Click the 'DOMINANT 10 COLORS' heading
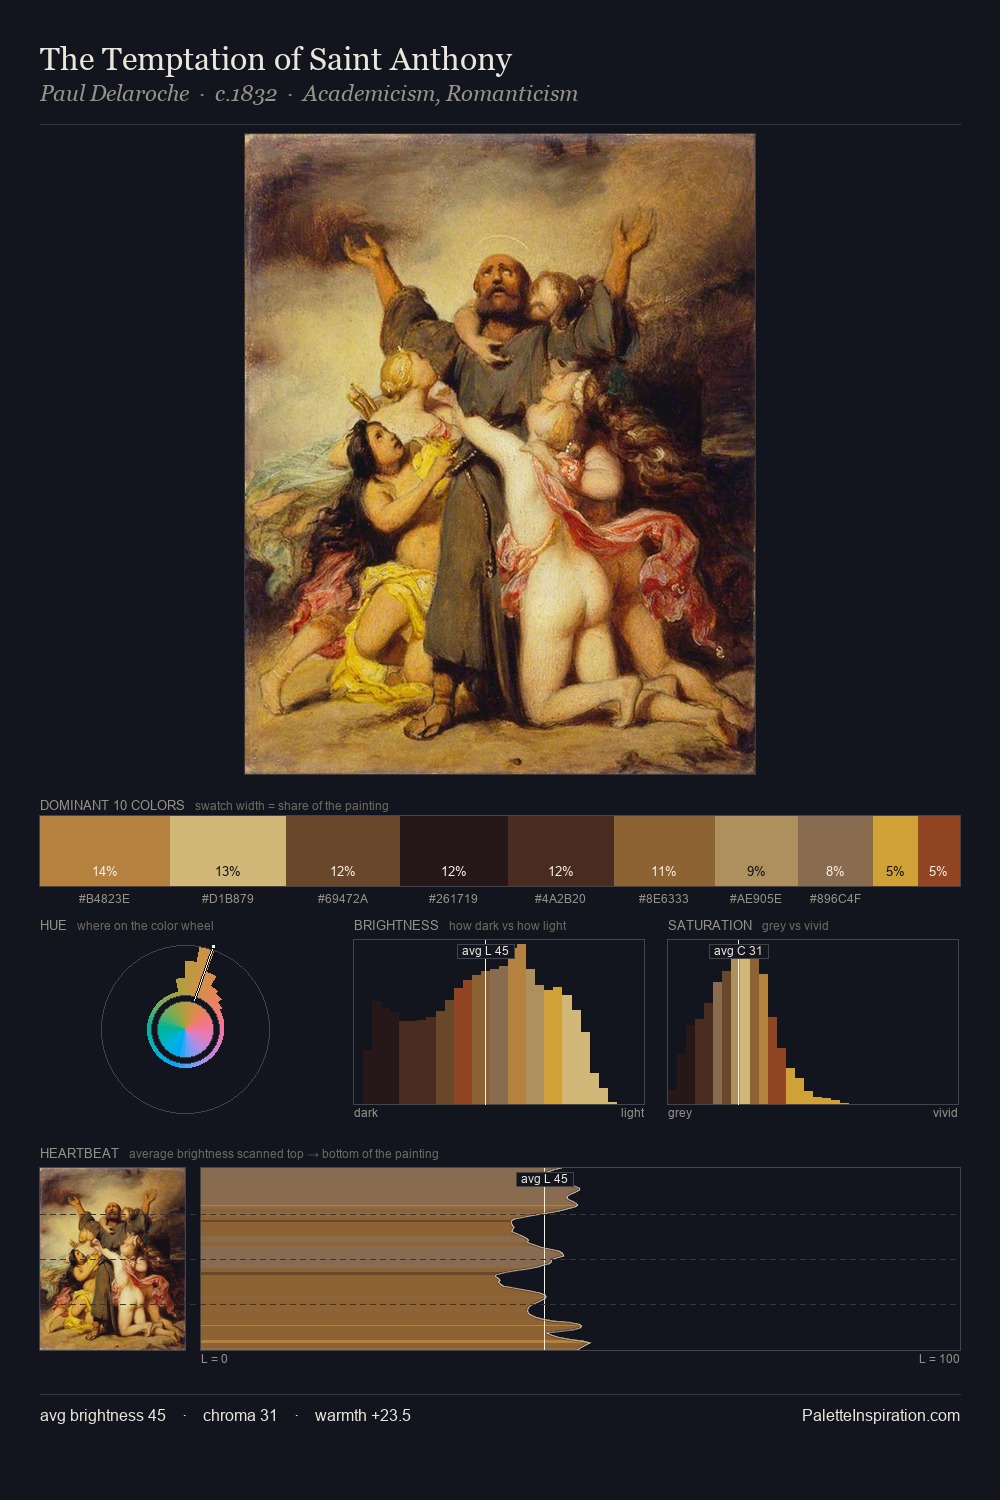The height and width of the screenshot is (1500, 1000). 112,805
